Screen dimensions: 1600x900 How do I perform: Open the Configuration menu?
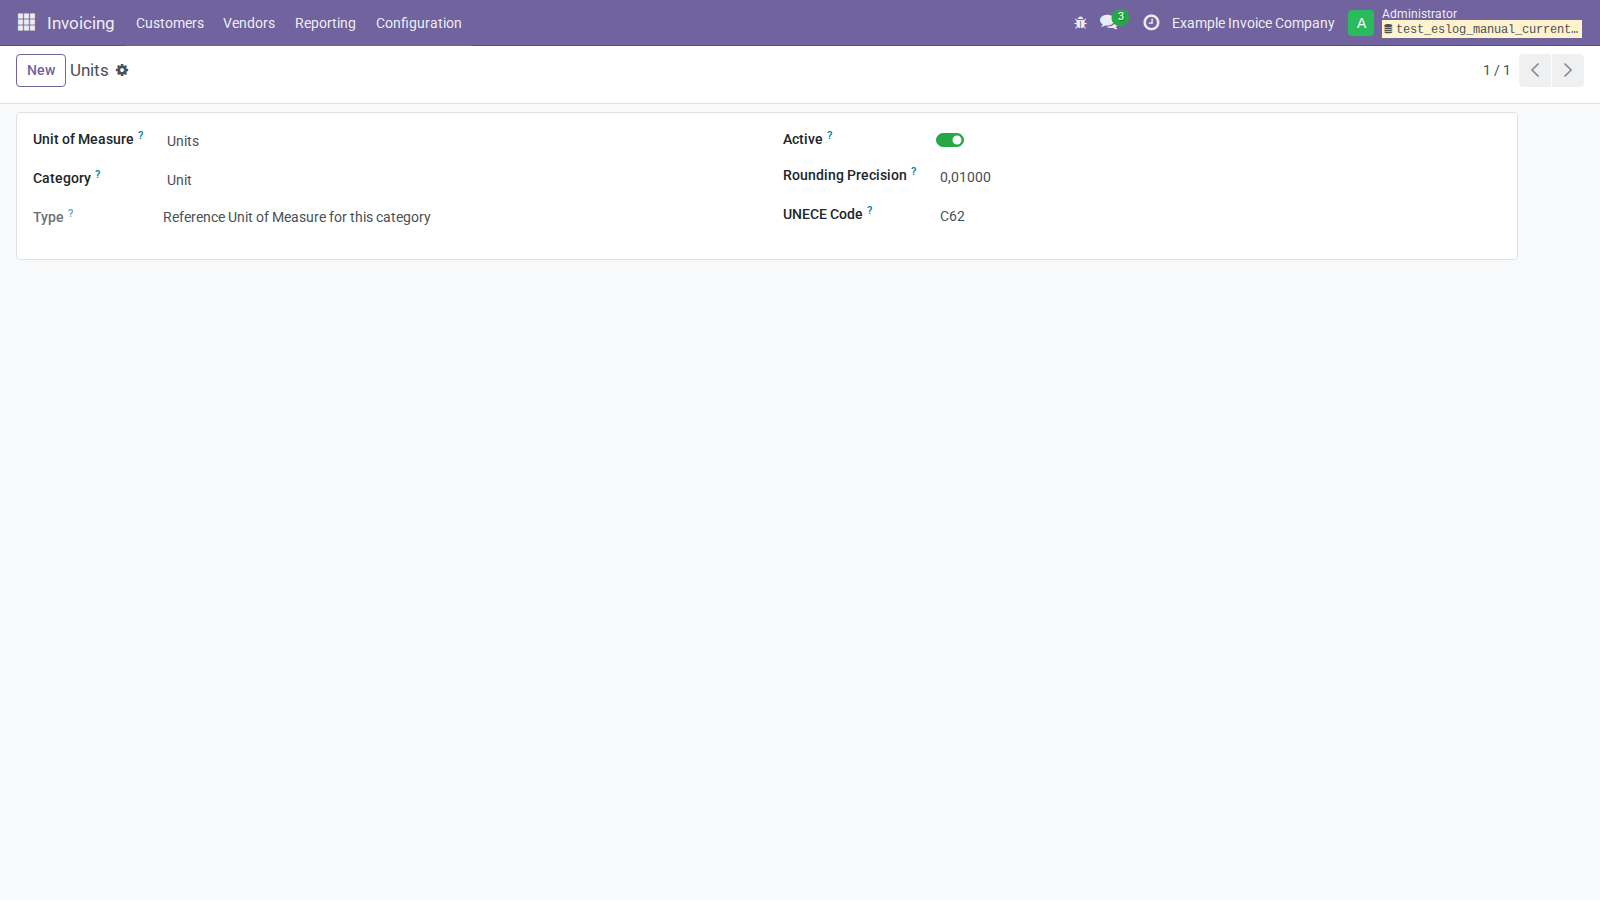point(419,23)
